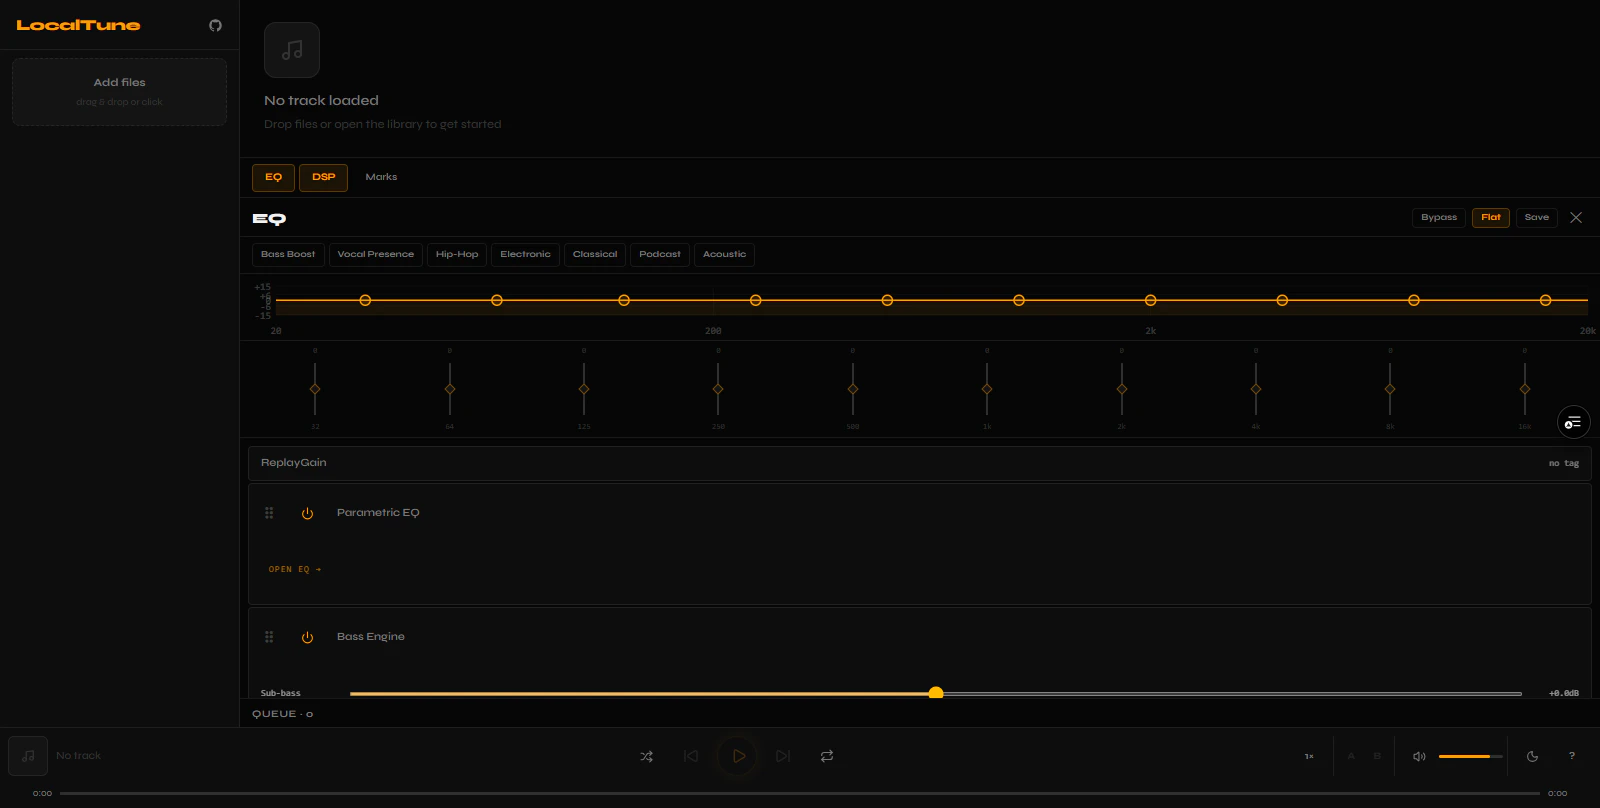Click the 8k band gain slider
The height and width of the screenshot is (808, 1600).
(x=1390, y=389)
